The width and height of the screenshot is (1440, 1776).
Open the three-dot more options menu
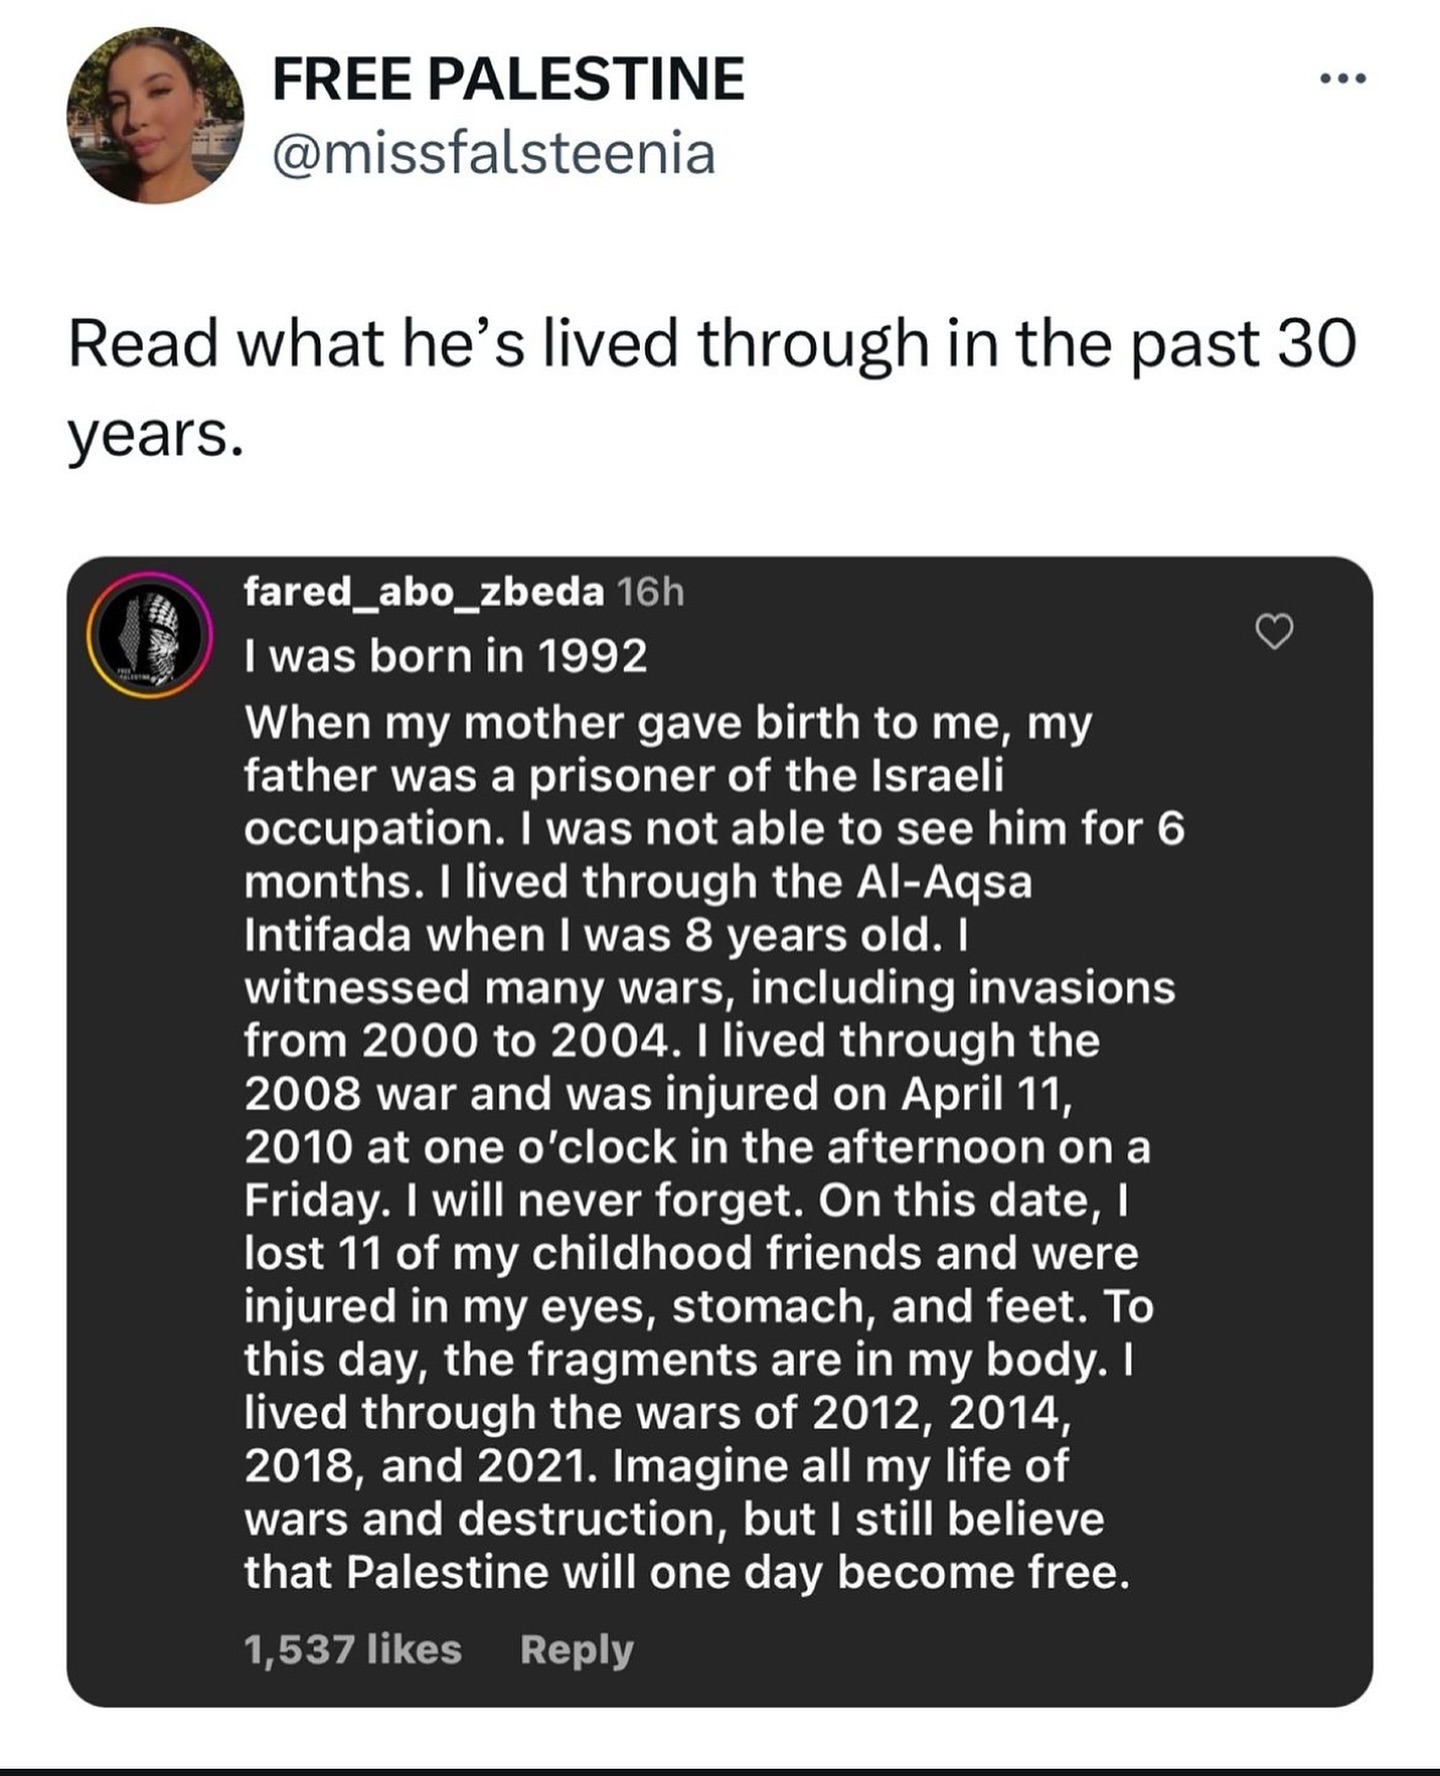(1342, 79)
